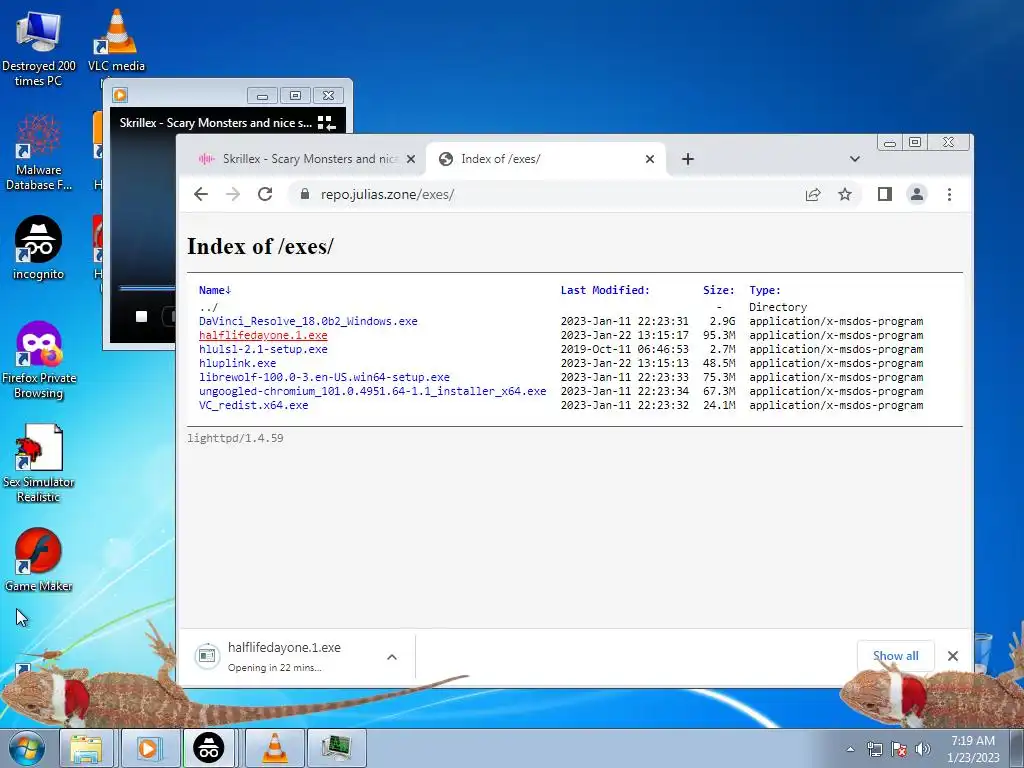Sort listing by Last Modified column
The image size is (1024, 768).
pos(605,290)
